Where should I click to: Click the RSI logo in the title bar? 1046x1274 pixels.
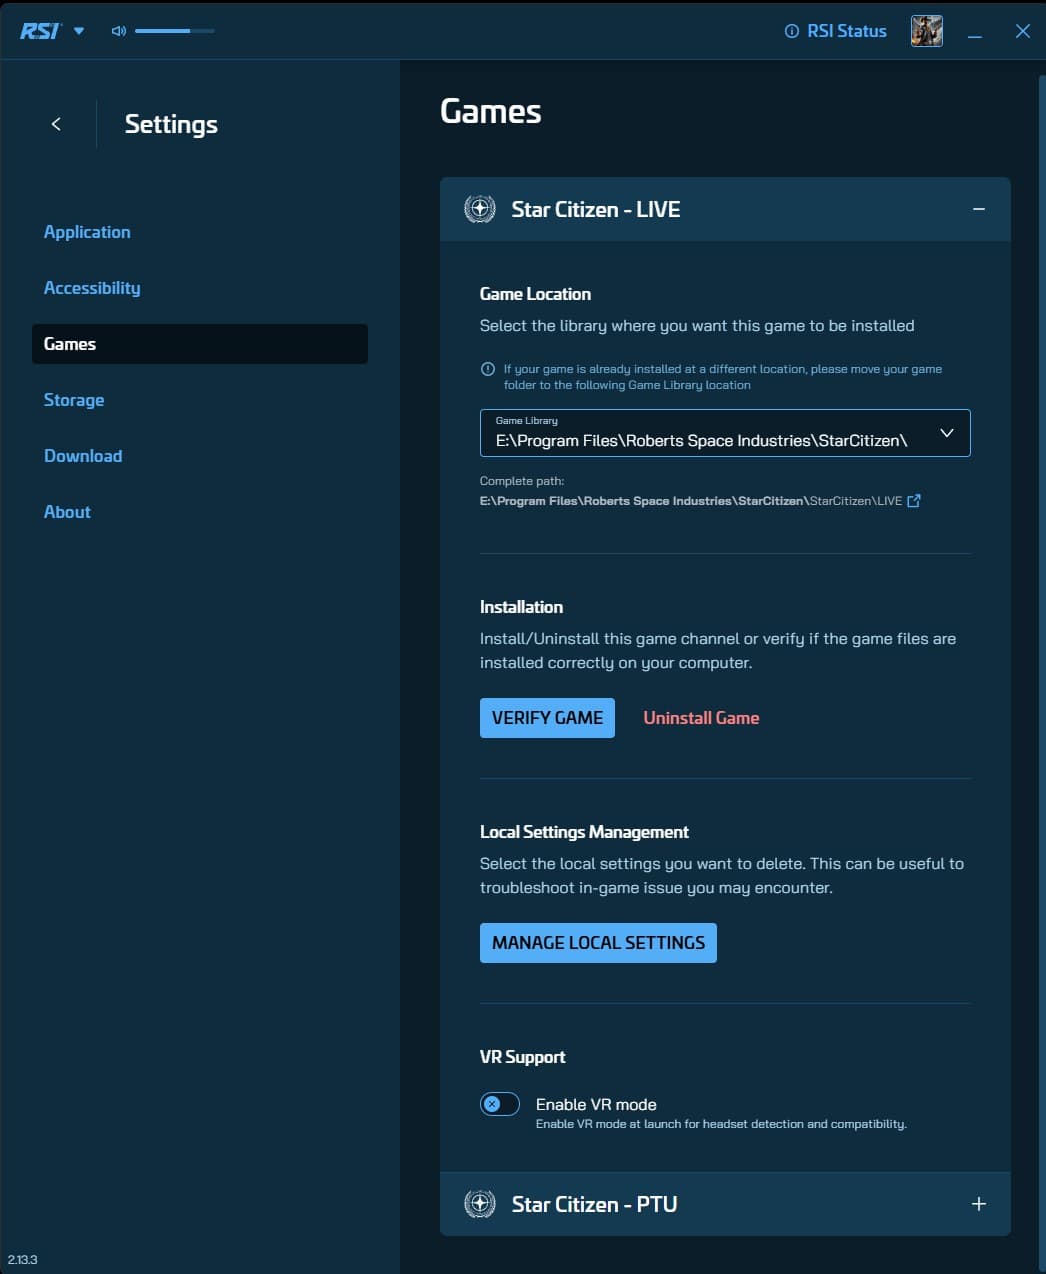point(40,31)
